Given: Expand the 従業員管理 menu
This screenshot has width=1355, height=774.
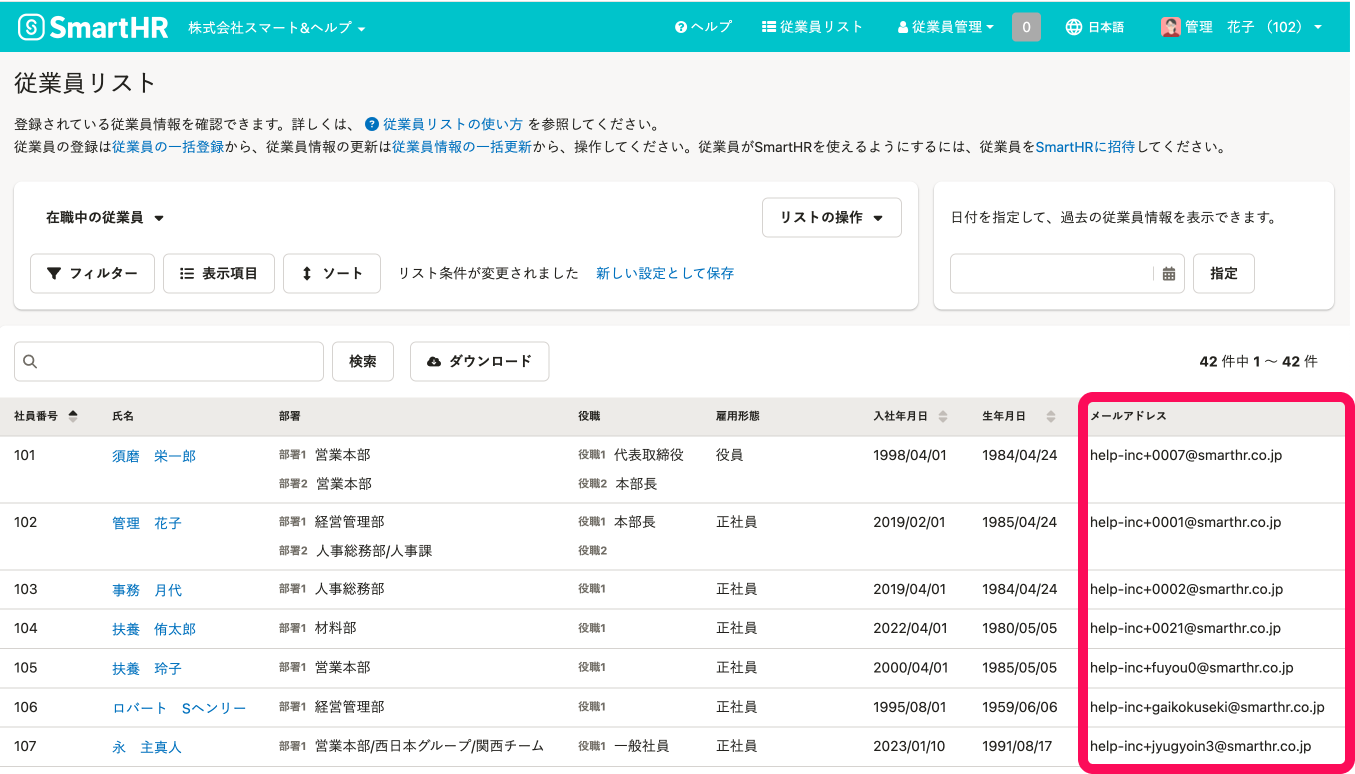Looking at the screenshot, I should pyautogui.click(x=946, y=27).
